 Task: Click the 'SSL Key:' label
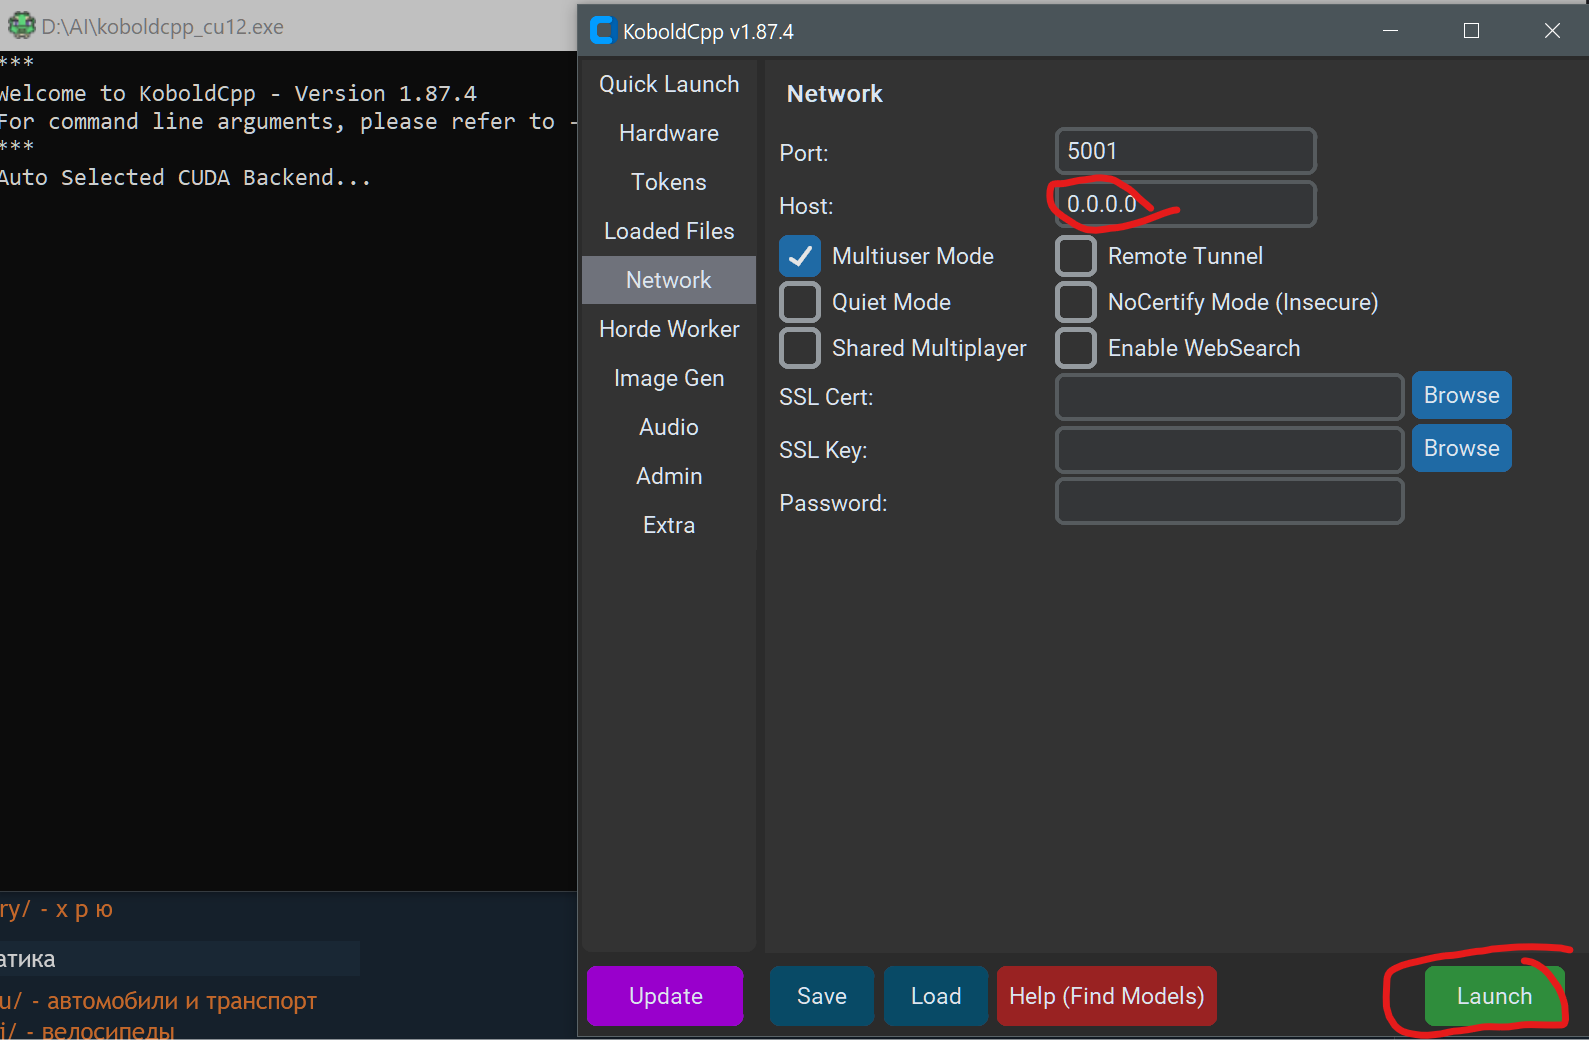823,450
